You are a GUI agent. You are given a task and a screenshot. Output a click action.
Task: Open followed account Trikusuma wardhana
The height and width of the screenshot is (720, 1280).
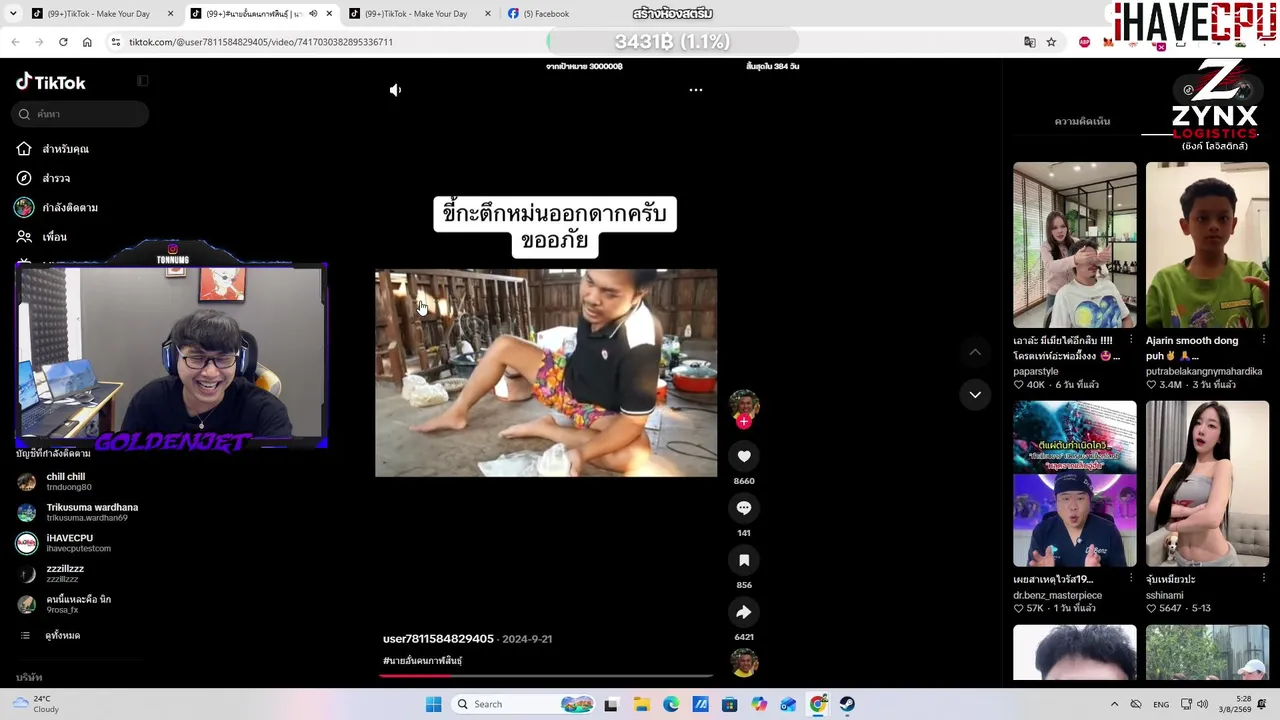78,512
